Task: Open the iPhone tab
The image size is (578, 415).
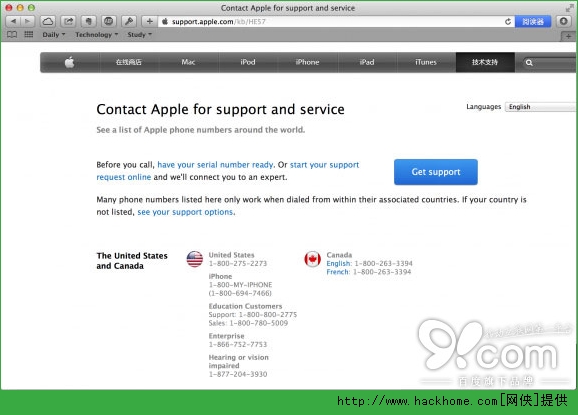Action: (x=307, y=62)
